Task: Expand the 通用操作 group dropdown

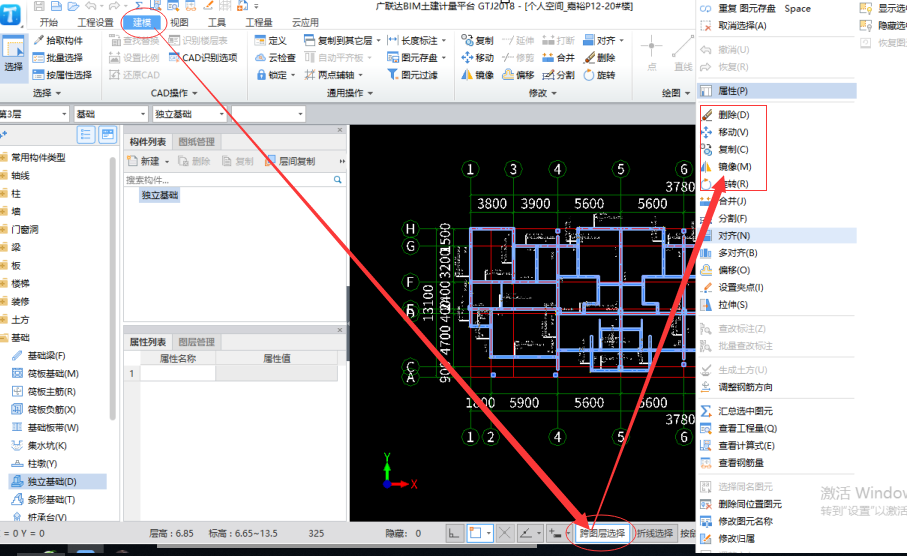Action: point(350,93)
